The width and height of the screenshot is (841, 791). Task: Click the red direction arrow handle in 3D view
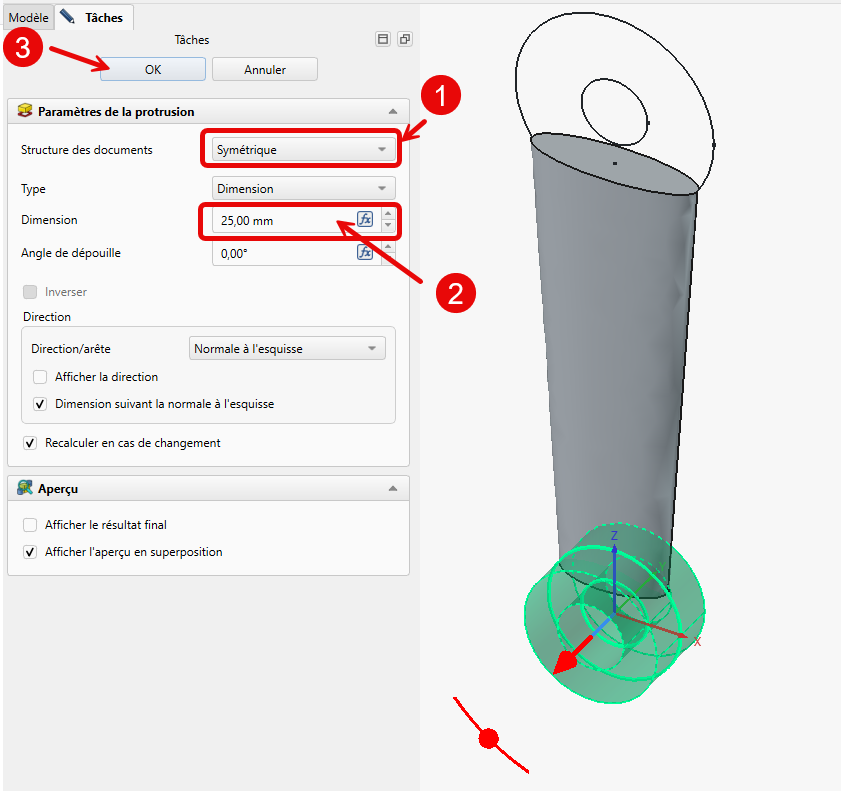coord(568,661)
